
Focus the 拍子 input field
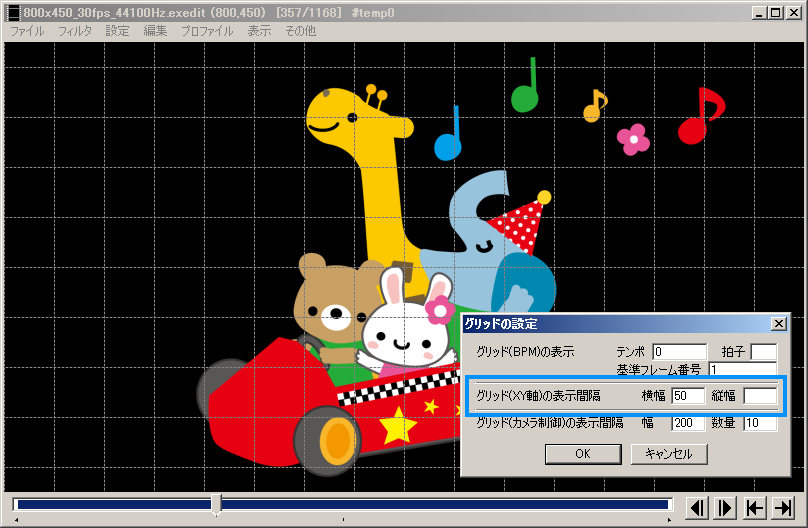click(x=764, y=351)
